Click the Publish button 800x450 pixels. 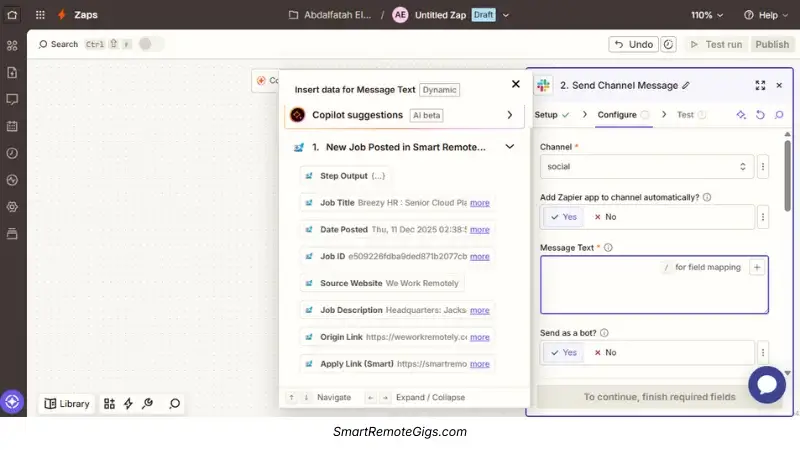click(x=772, y=44)
